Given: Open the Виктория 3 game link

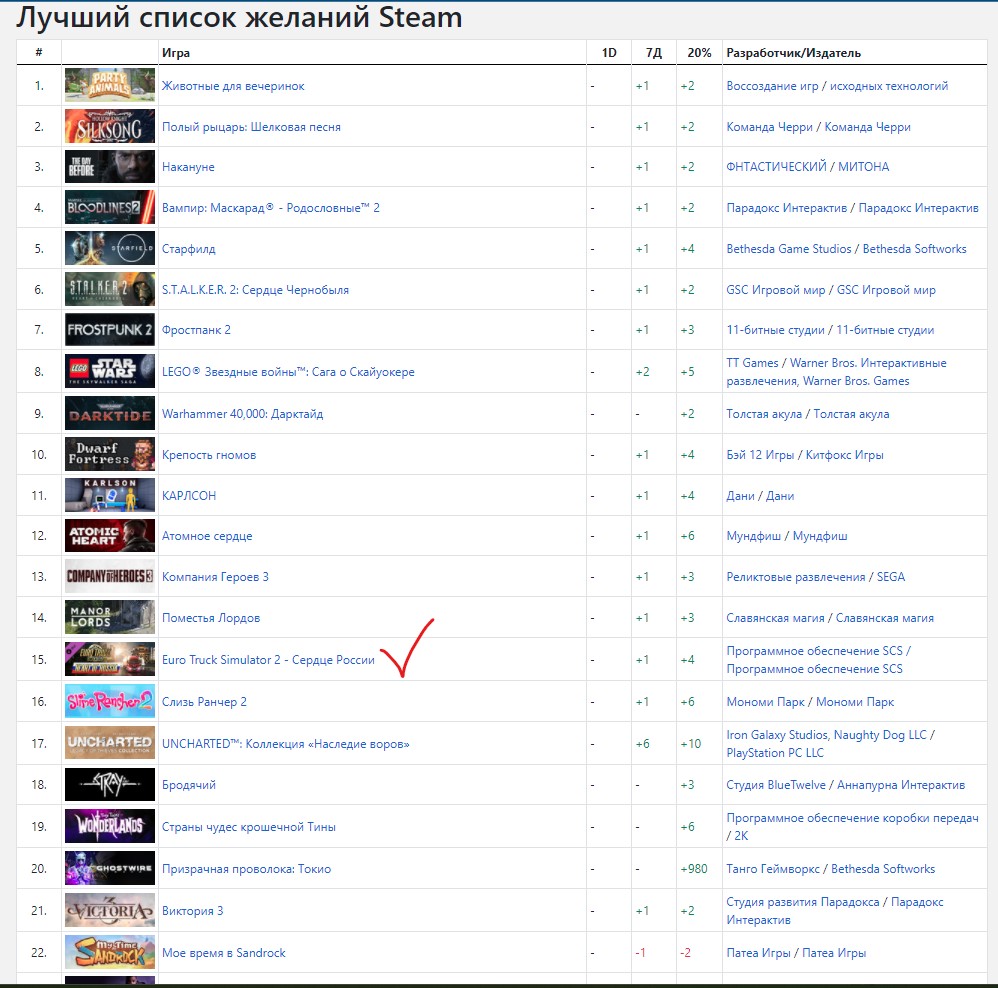Looking at the screenshot, I should point(192,911).
